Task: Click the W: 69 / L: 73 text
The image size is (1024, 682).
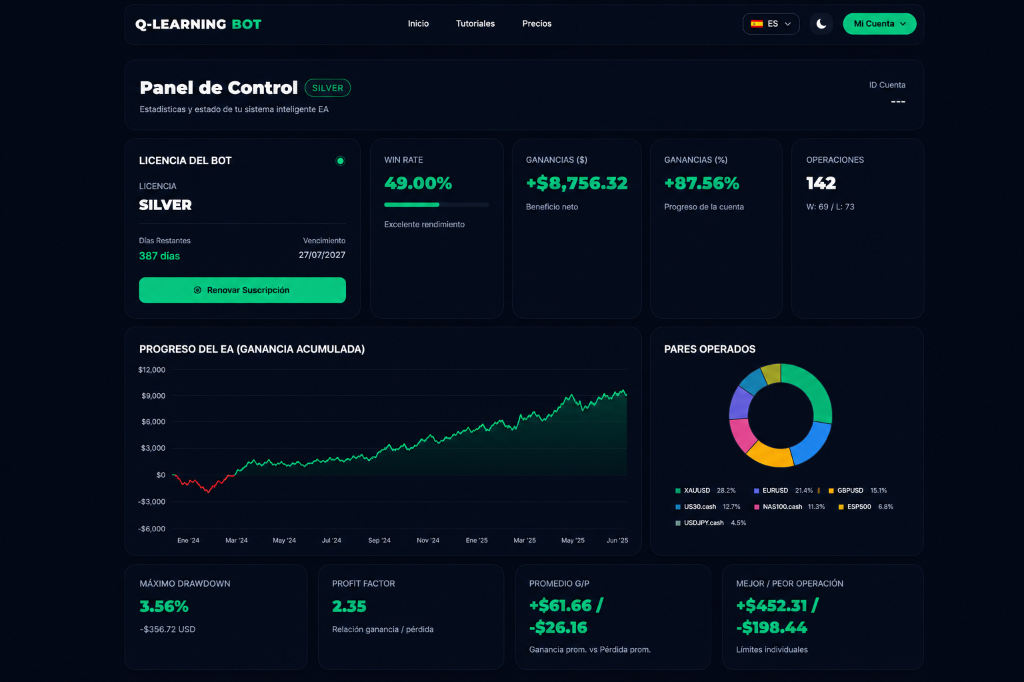Action: tap(830, 206)
